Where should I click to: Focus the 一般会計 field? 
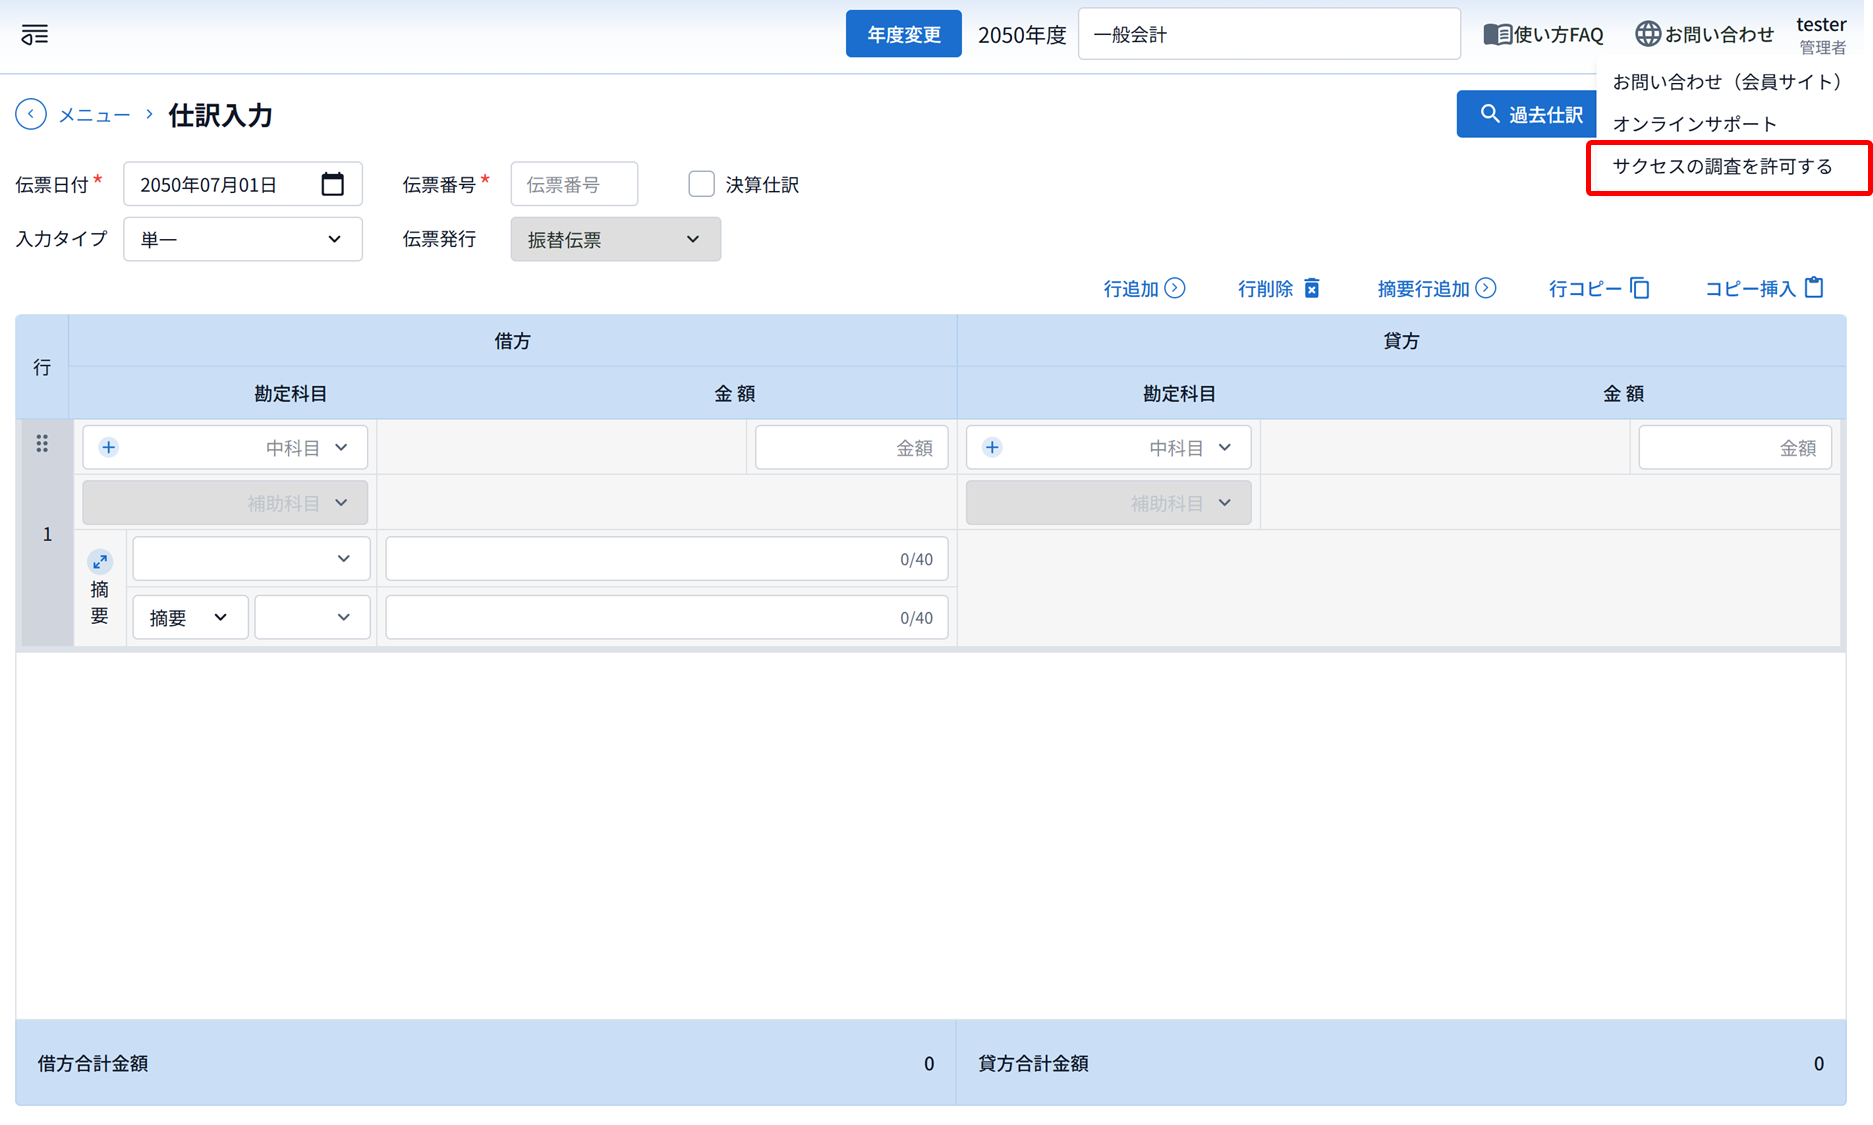pos(1269,34)
